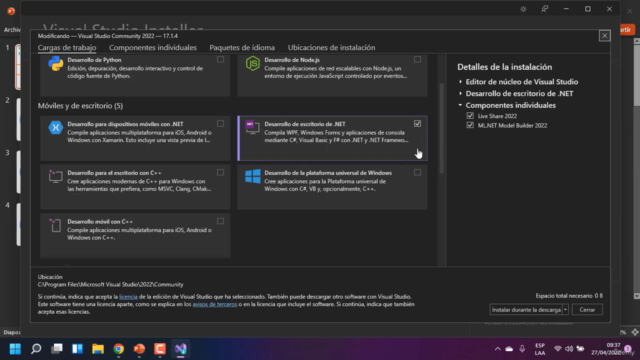
Task: Select slide 3 thumbnail in PowerPoint
Action: click(18, 171)
